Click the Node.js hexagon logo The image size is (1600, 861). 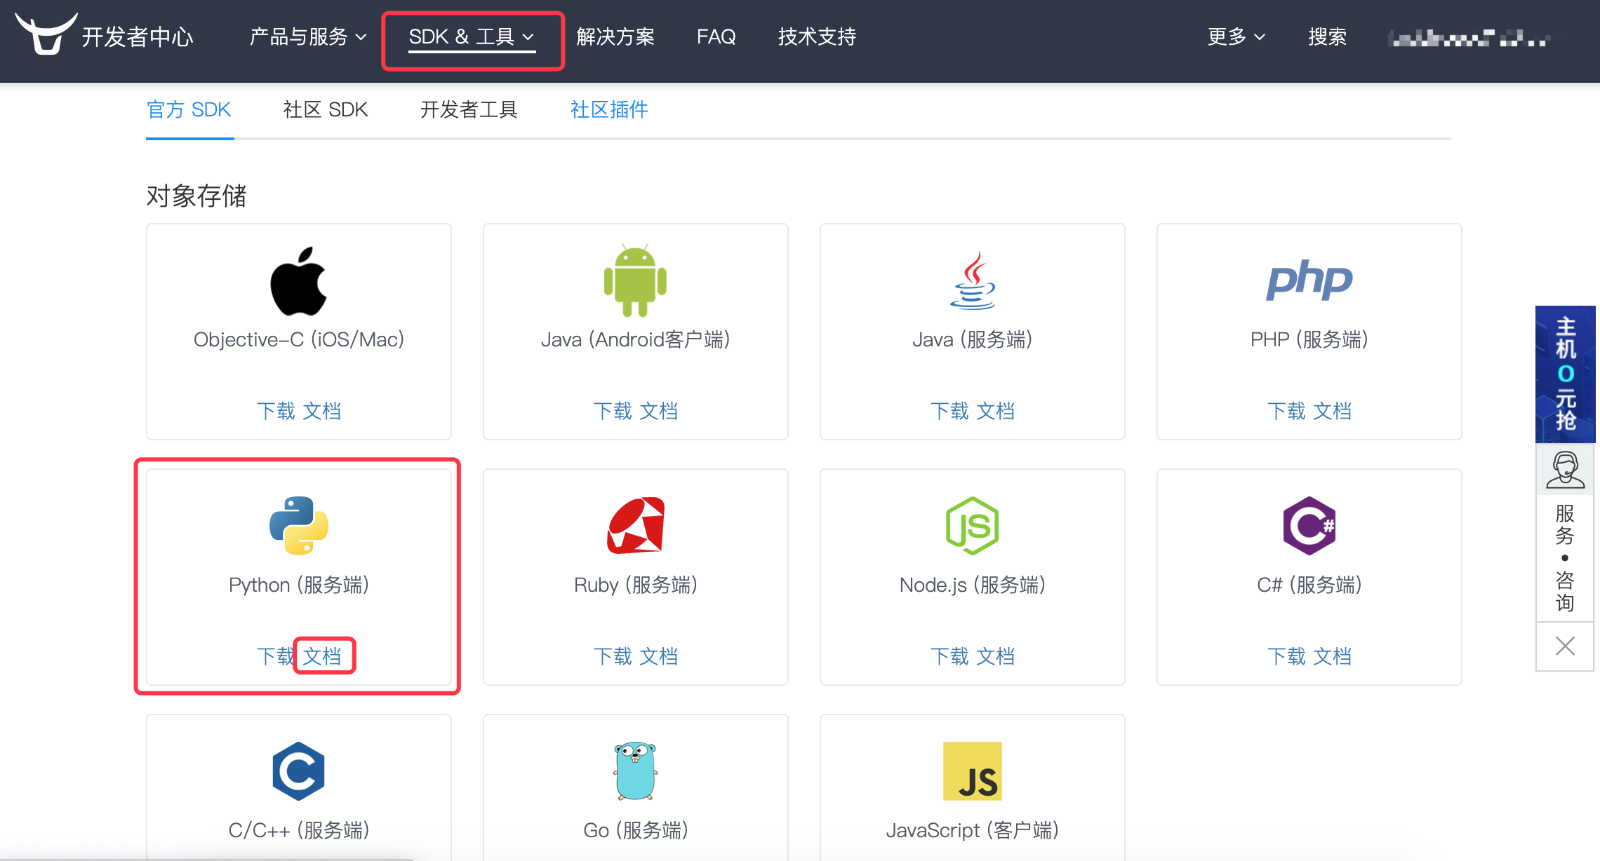click(x=972, y=526)
